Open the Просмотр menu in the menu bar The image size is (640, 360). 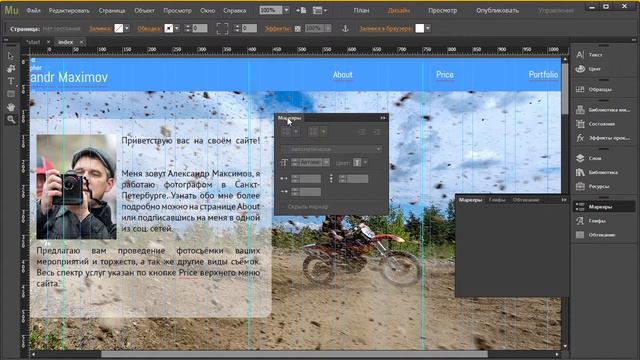tap(177, 11)
